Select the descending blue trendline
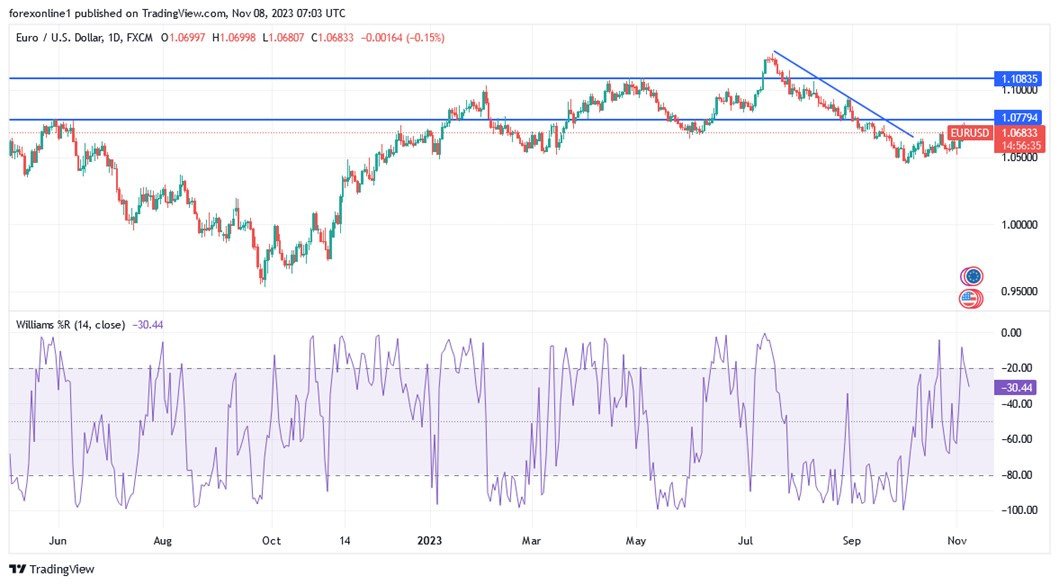The width and height of the screenshot is (1059, 585). [x=840, y=92]
